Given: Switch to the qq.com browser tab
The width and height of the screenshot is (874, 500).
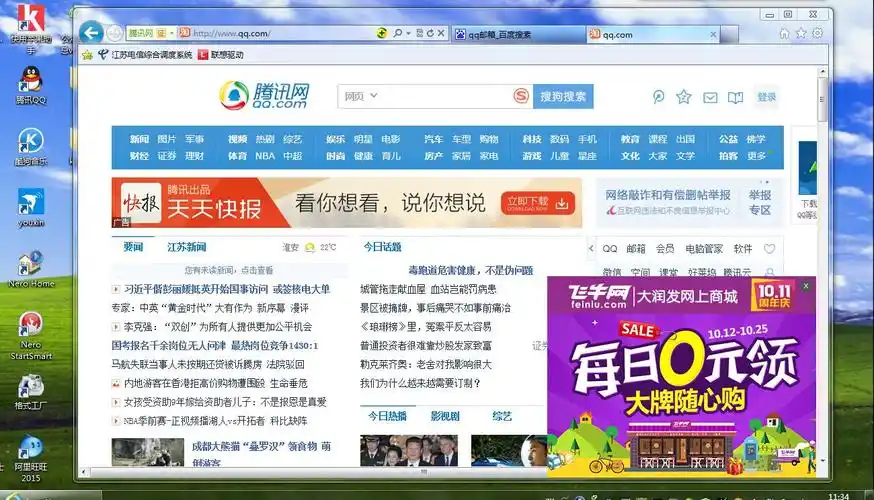Looking at the screenshot, I should point(653,35).
